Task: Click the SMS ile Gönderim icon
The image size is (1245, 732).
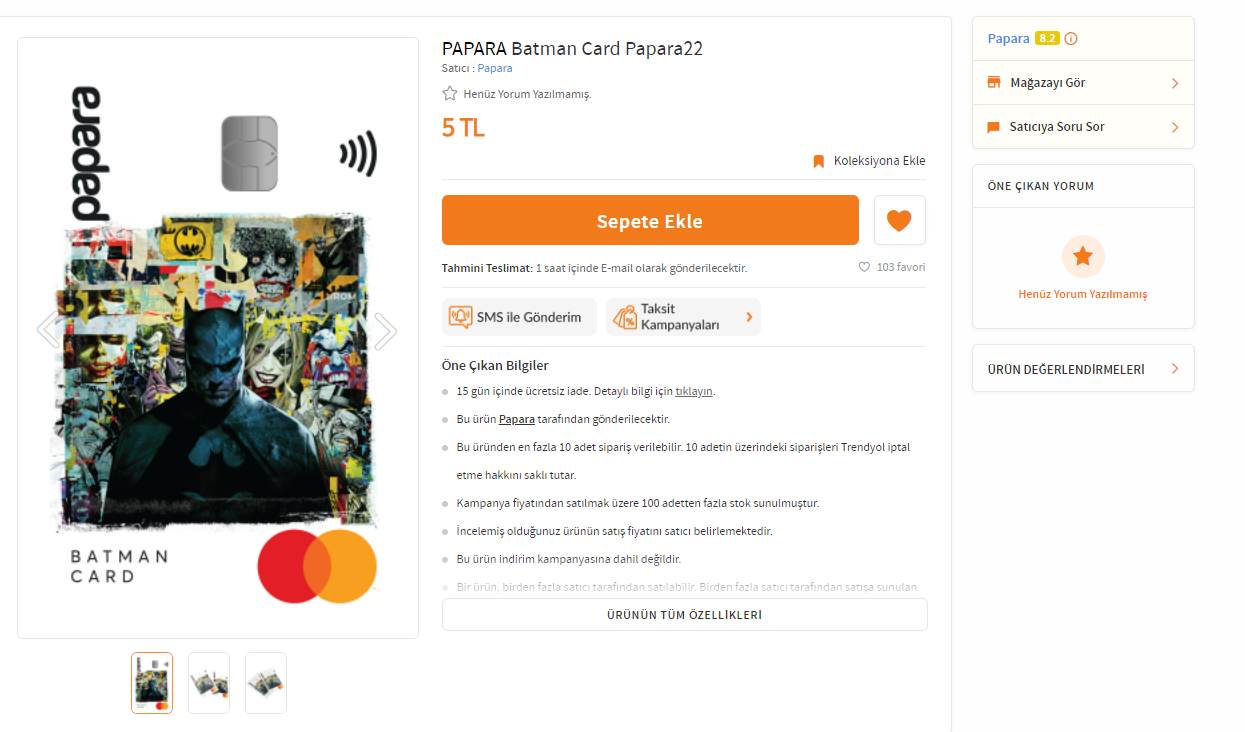Action: [x=460, y=317]
